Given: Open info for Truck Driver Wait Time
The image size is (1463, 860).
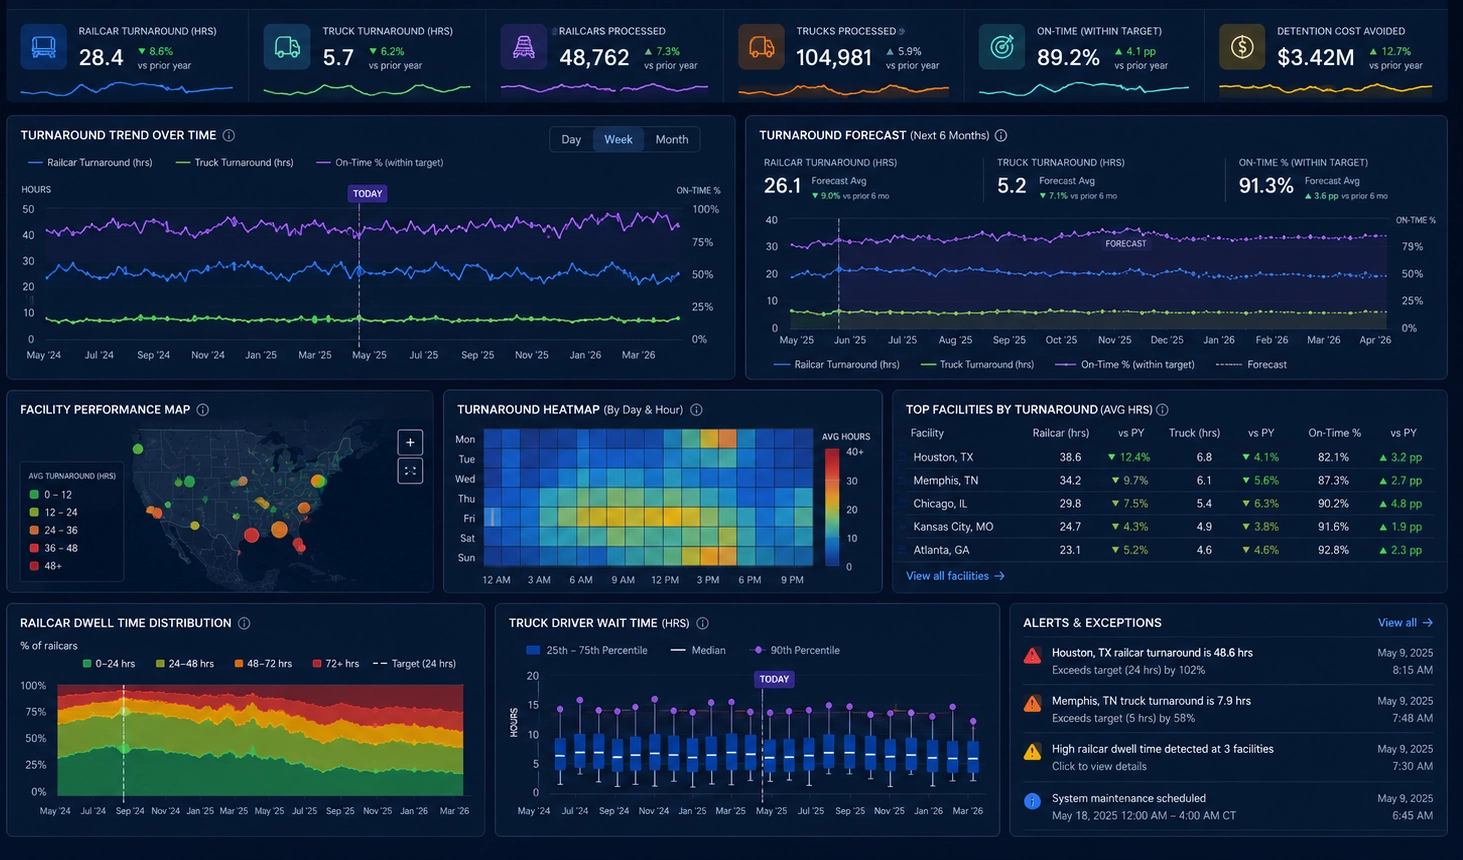Looking at the screenshot, I should point(703,623).
